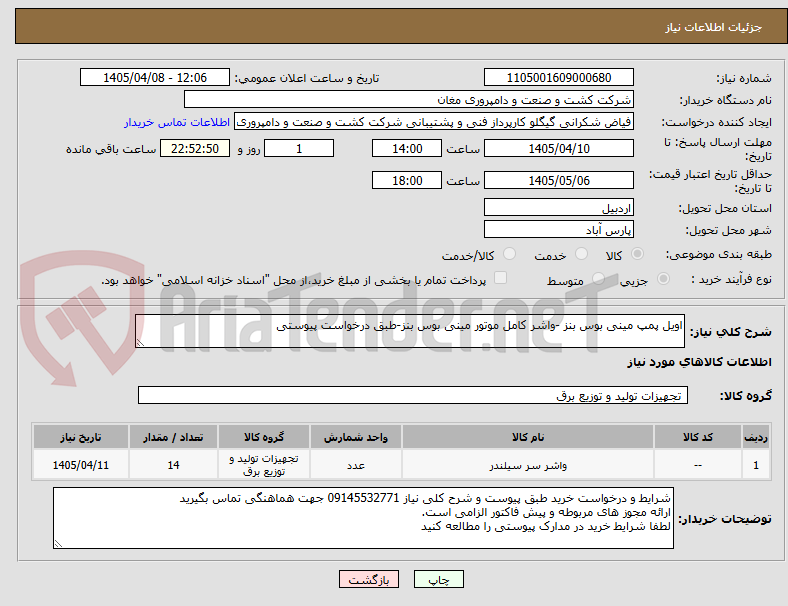Click the شماره نیاز number field
The height and width of the screenshot is (606, 788).
[x=558, y=77]
